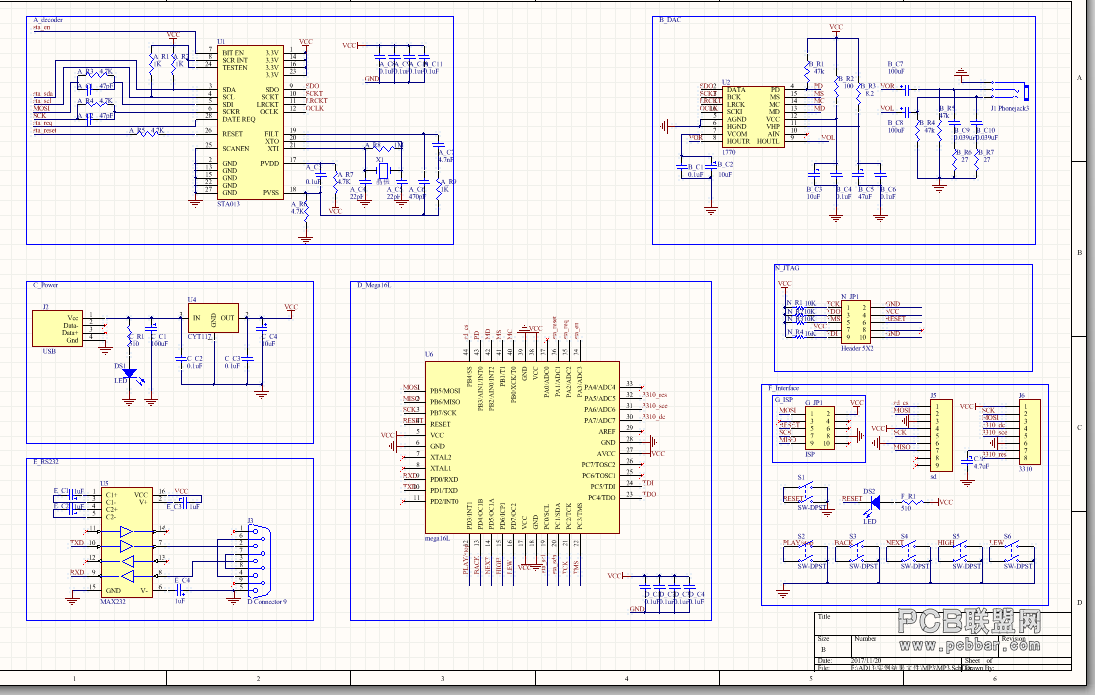Select the ISP header G_JP1

[x=820, y=428]
